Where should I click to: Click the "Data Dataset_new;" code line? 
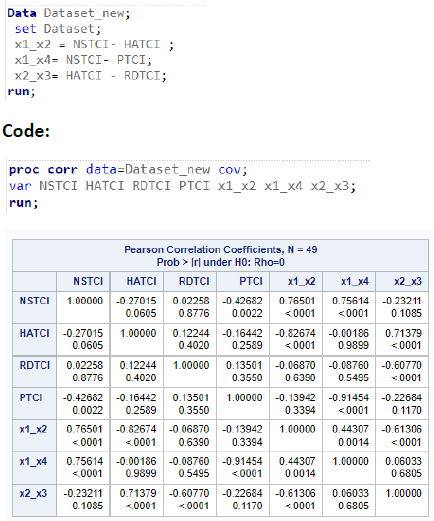coord(69,13)
